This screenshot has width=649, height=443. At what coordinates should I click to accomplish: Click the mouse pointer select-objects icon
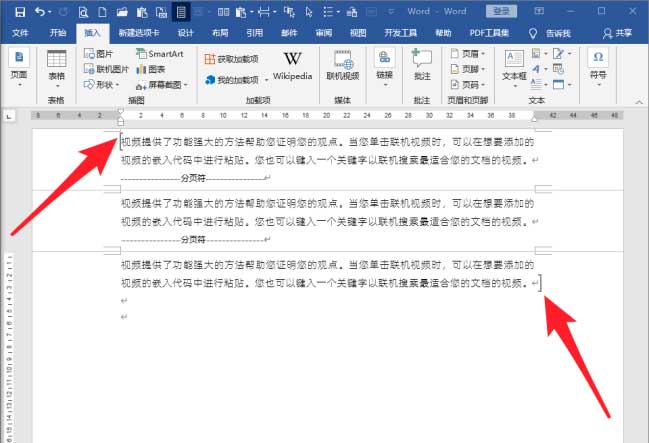pos(309,12)
